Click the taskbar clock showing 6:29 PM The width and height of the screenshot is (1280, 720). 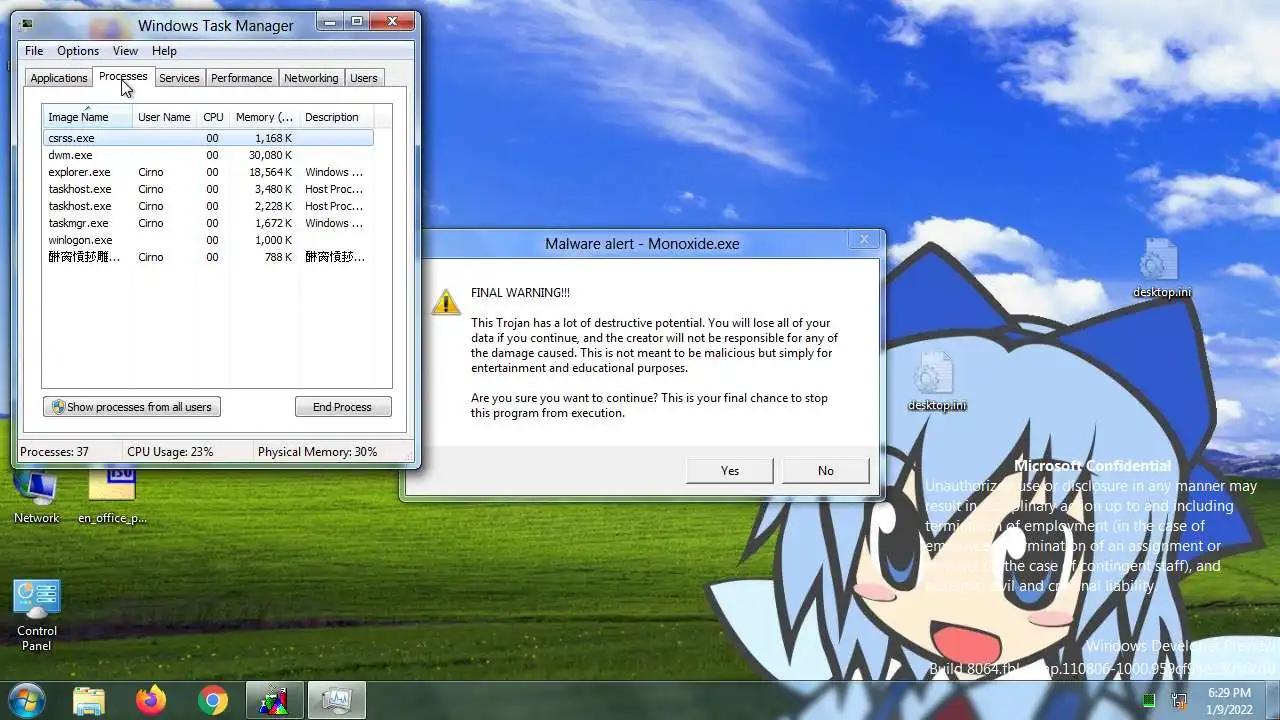click(x=1229, y=700)
